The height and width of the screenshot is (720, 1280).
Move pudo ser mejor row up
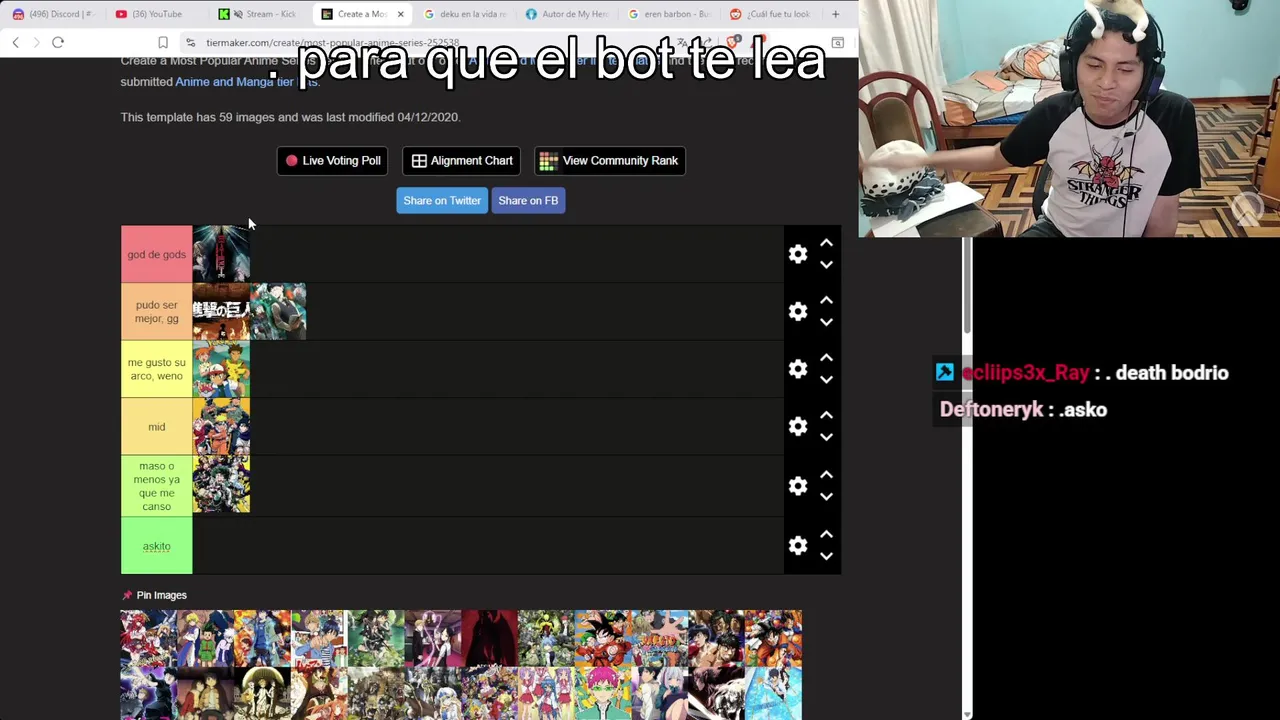[826, 300]
